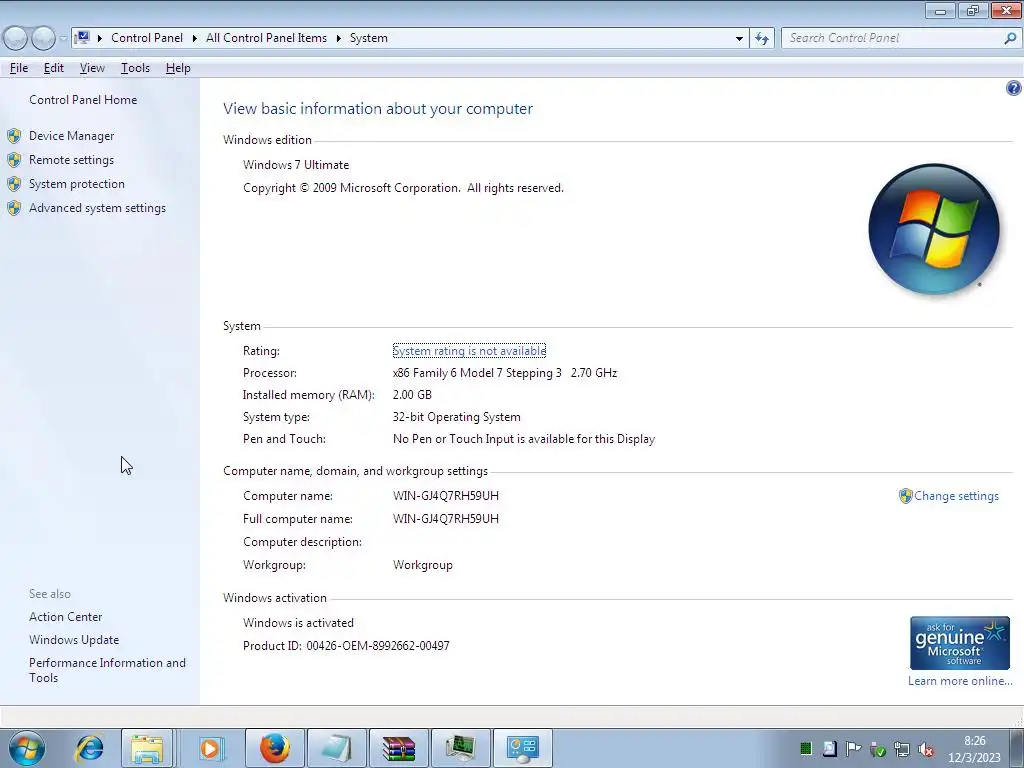Expand arrow before Control Panel breadcrumb
The width and height of the screenshot is (1024, 768).
[100, 39]
